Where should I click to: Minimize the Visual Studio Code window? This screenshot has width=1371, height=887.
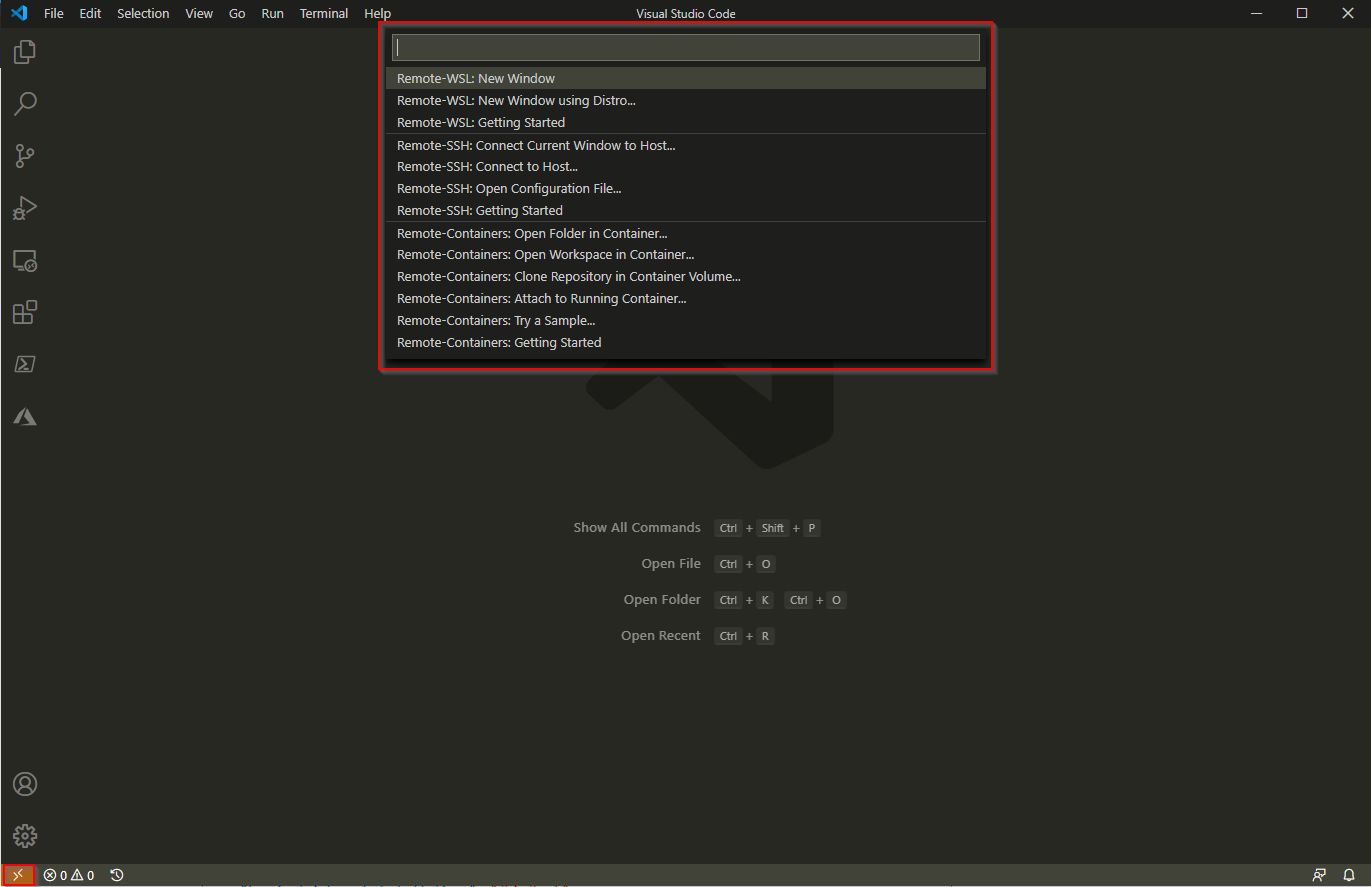(1257, 13)
